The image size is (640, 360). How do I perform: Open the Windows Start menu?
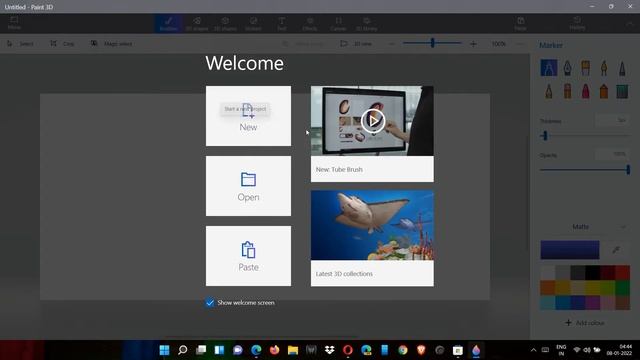point(164,350)
